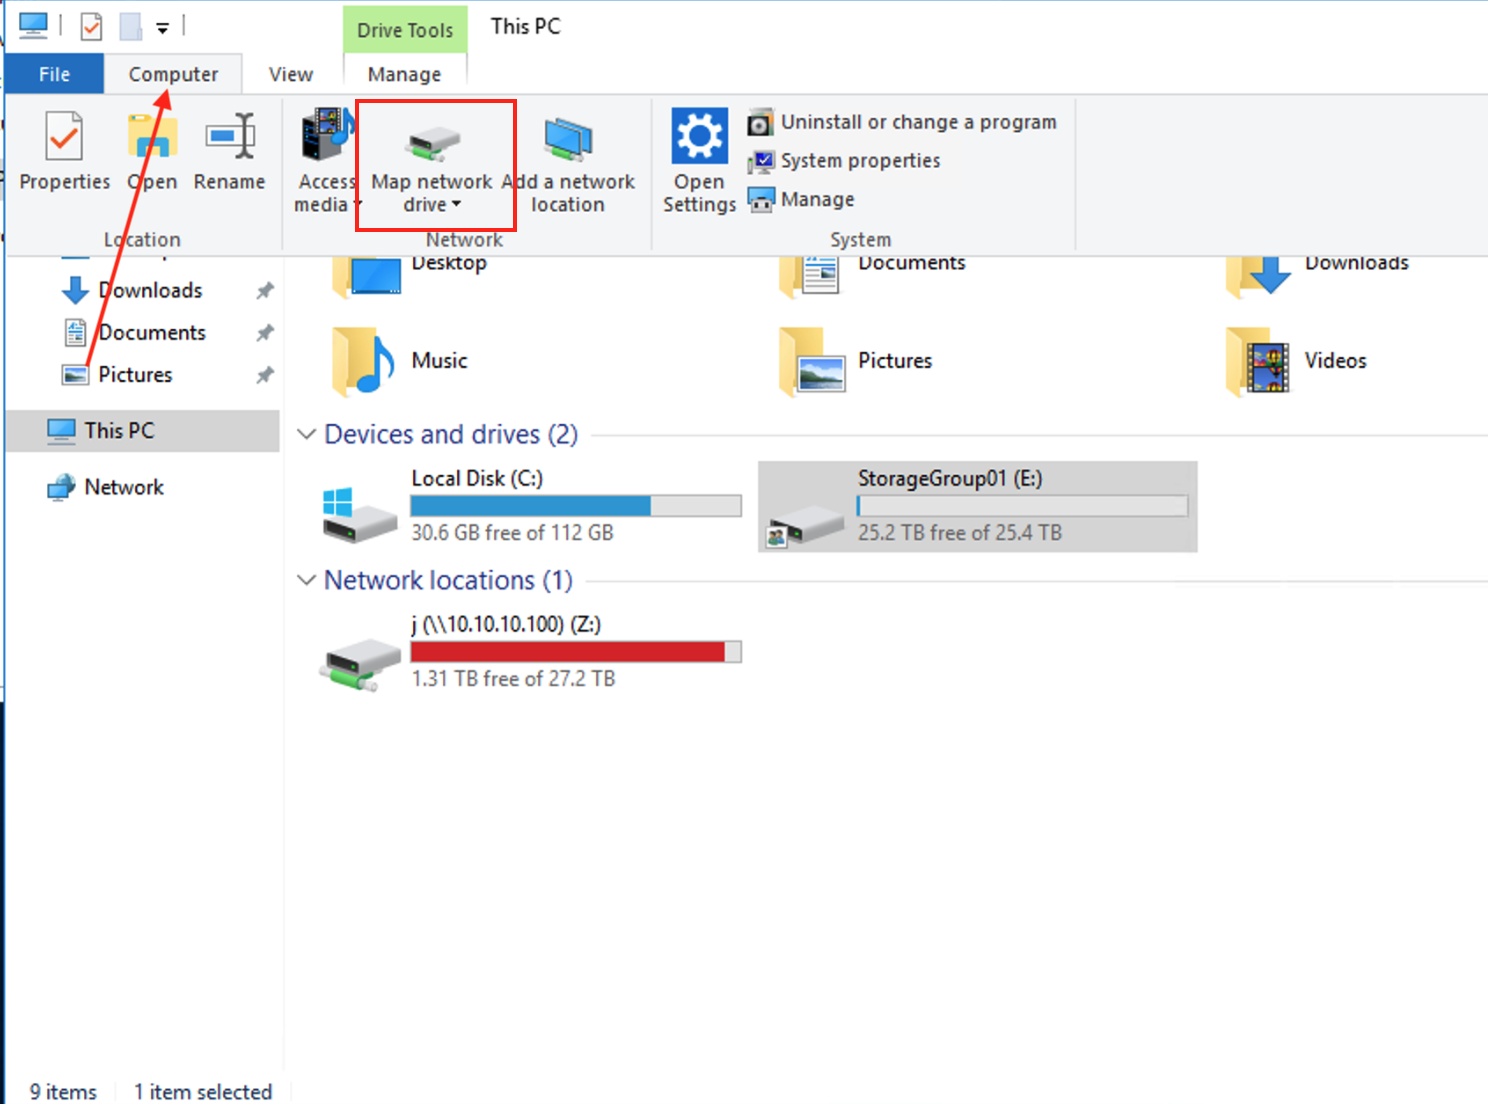This screenshot has height=1104, width=1488.
Task: Click '25.2 TB free of 25.4 TB' text
Action: tap(960, 533)
